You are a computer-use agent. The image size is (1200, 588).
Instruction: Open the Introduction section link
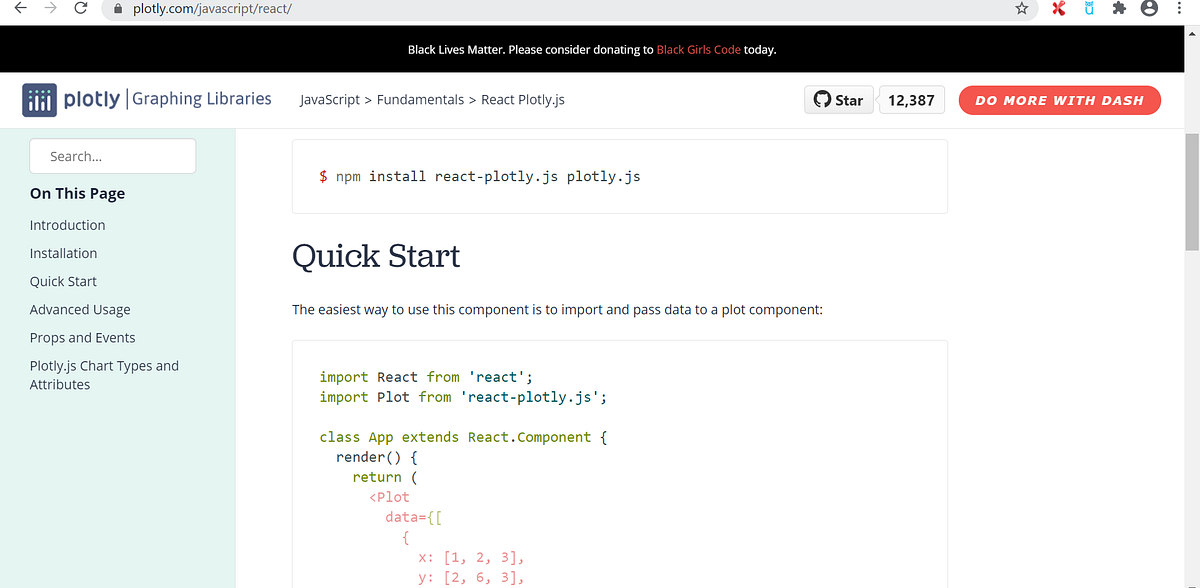[x=67, y=225]
